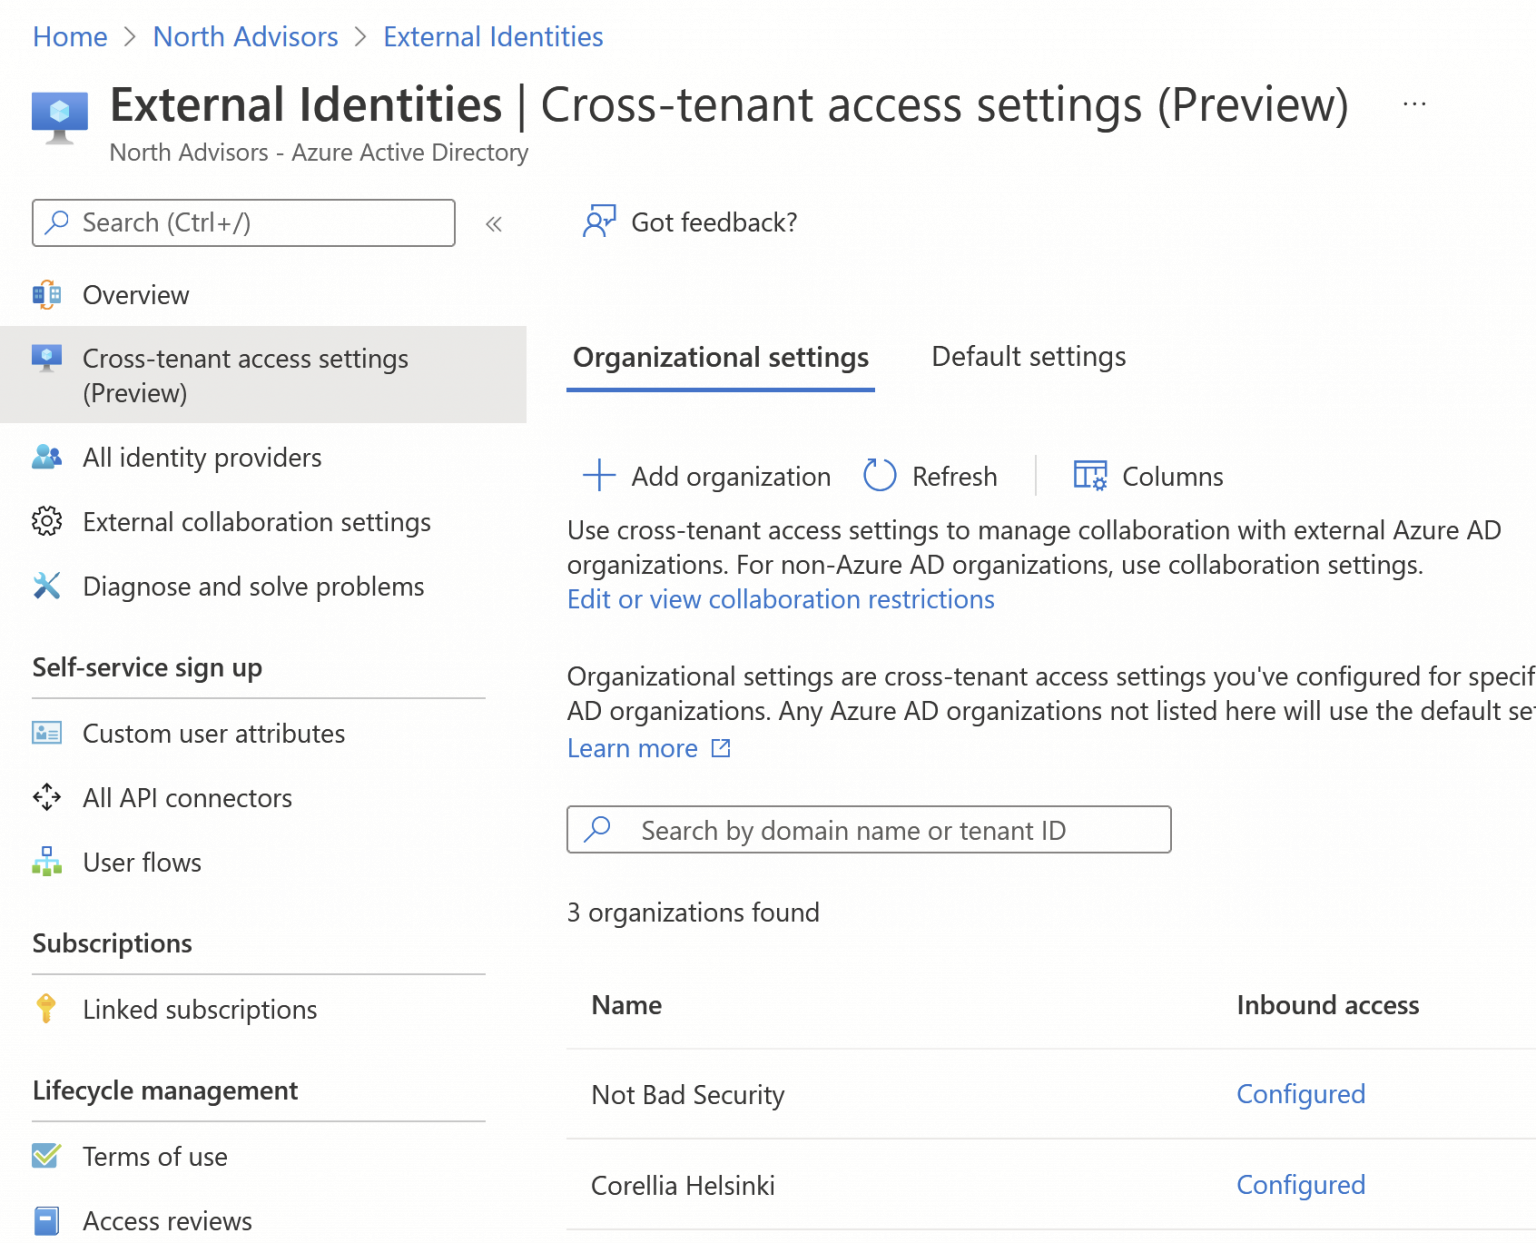Focus the Search (Ctrl+/) sidebar field
1536x1243 pixels.
click(x=244, y=222)
